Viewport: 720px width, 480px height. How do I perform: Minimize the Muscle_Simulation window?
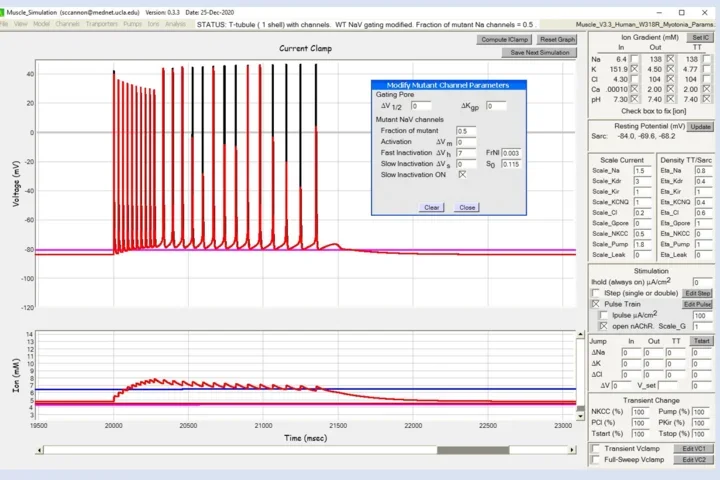click(659, 12)
